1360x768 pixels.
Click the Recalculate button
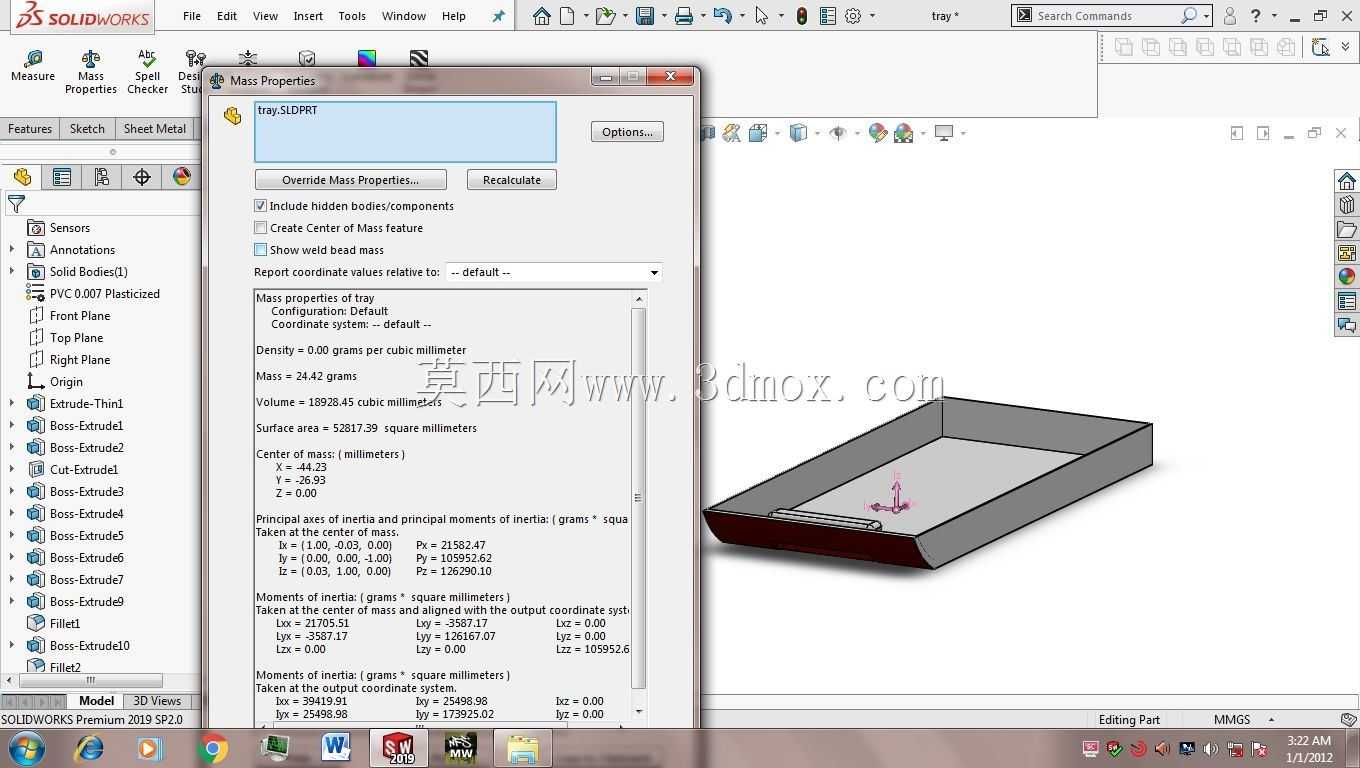(x=512, y=180)
